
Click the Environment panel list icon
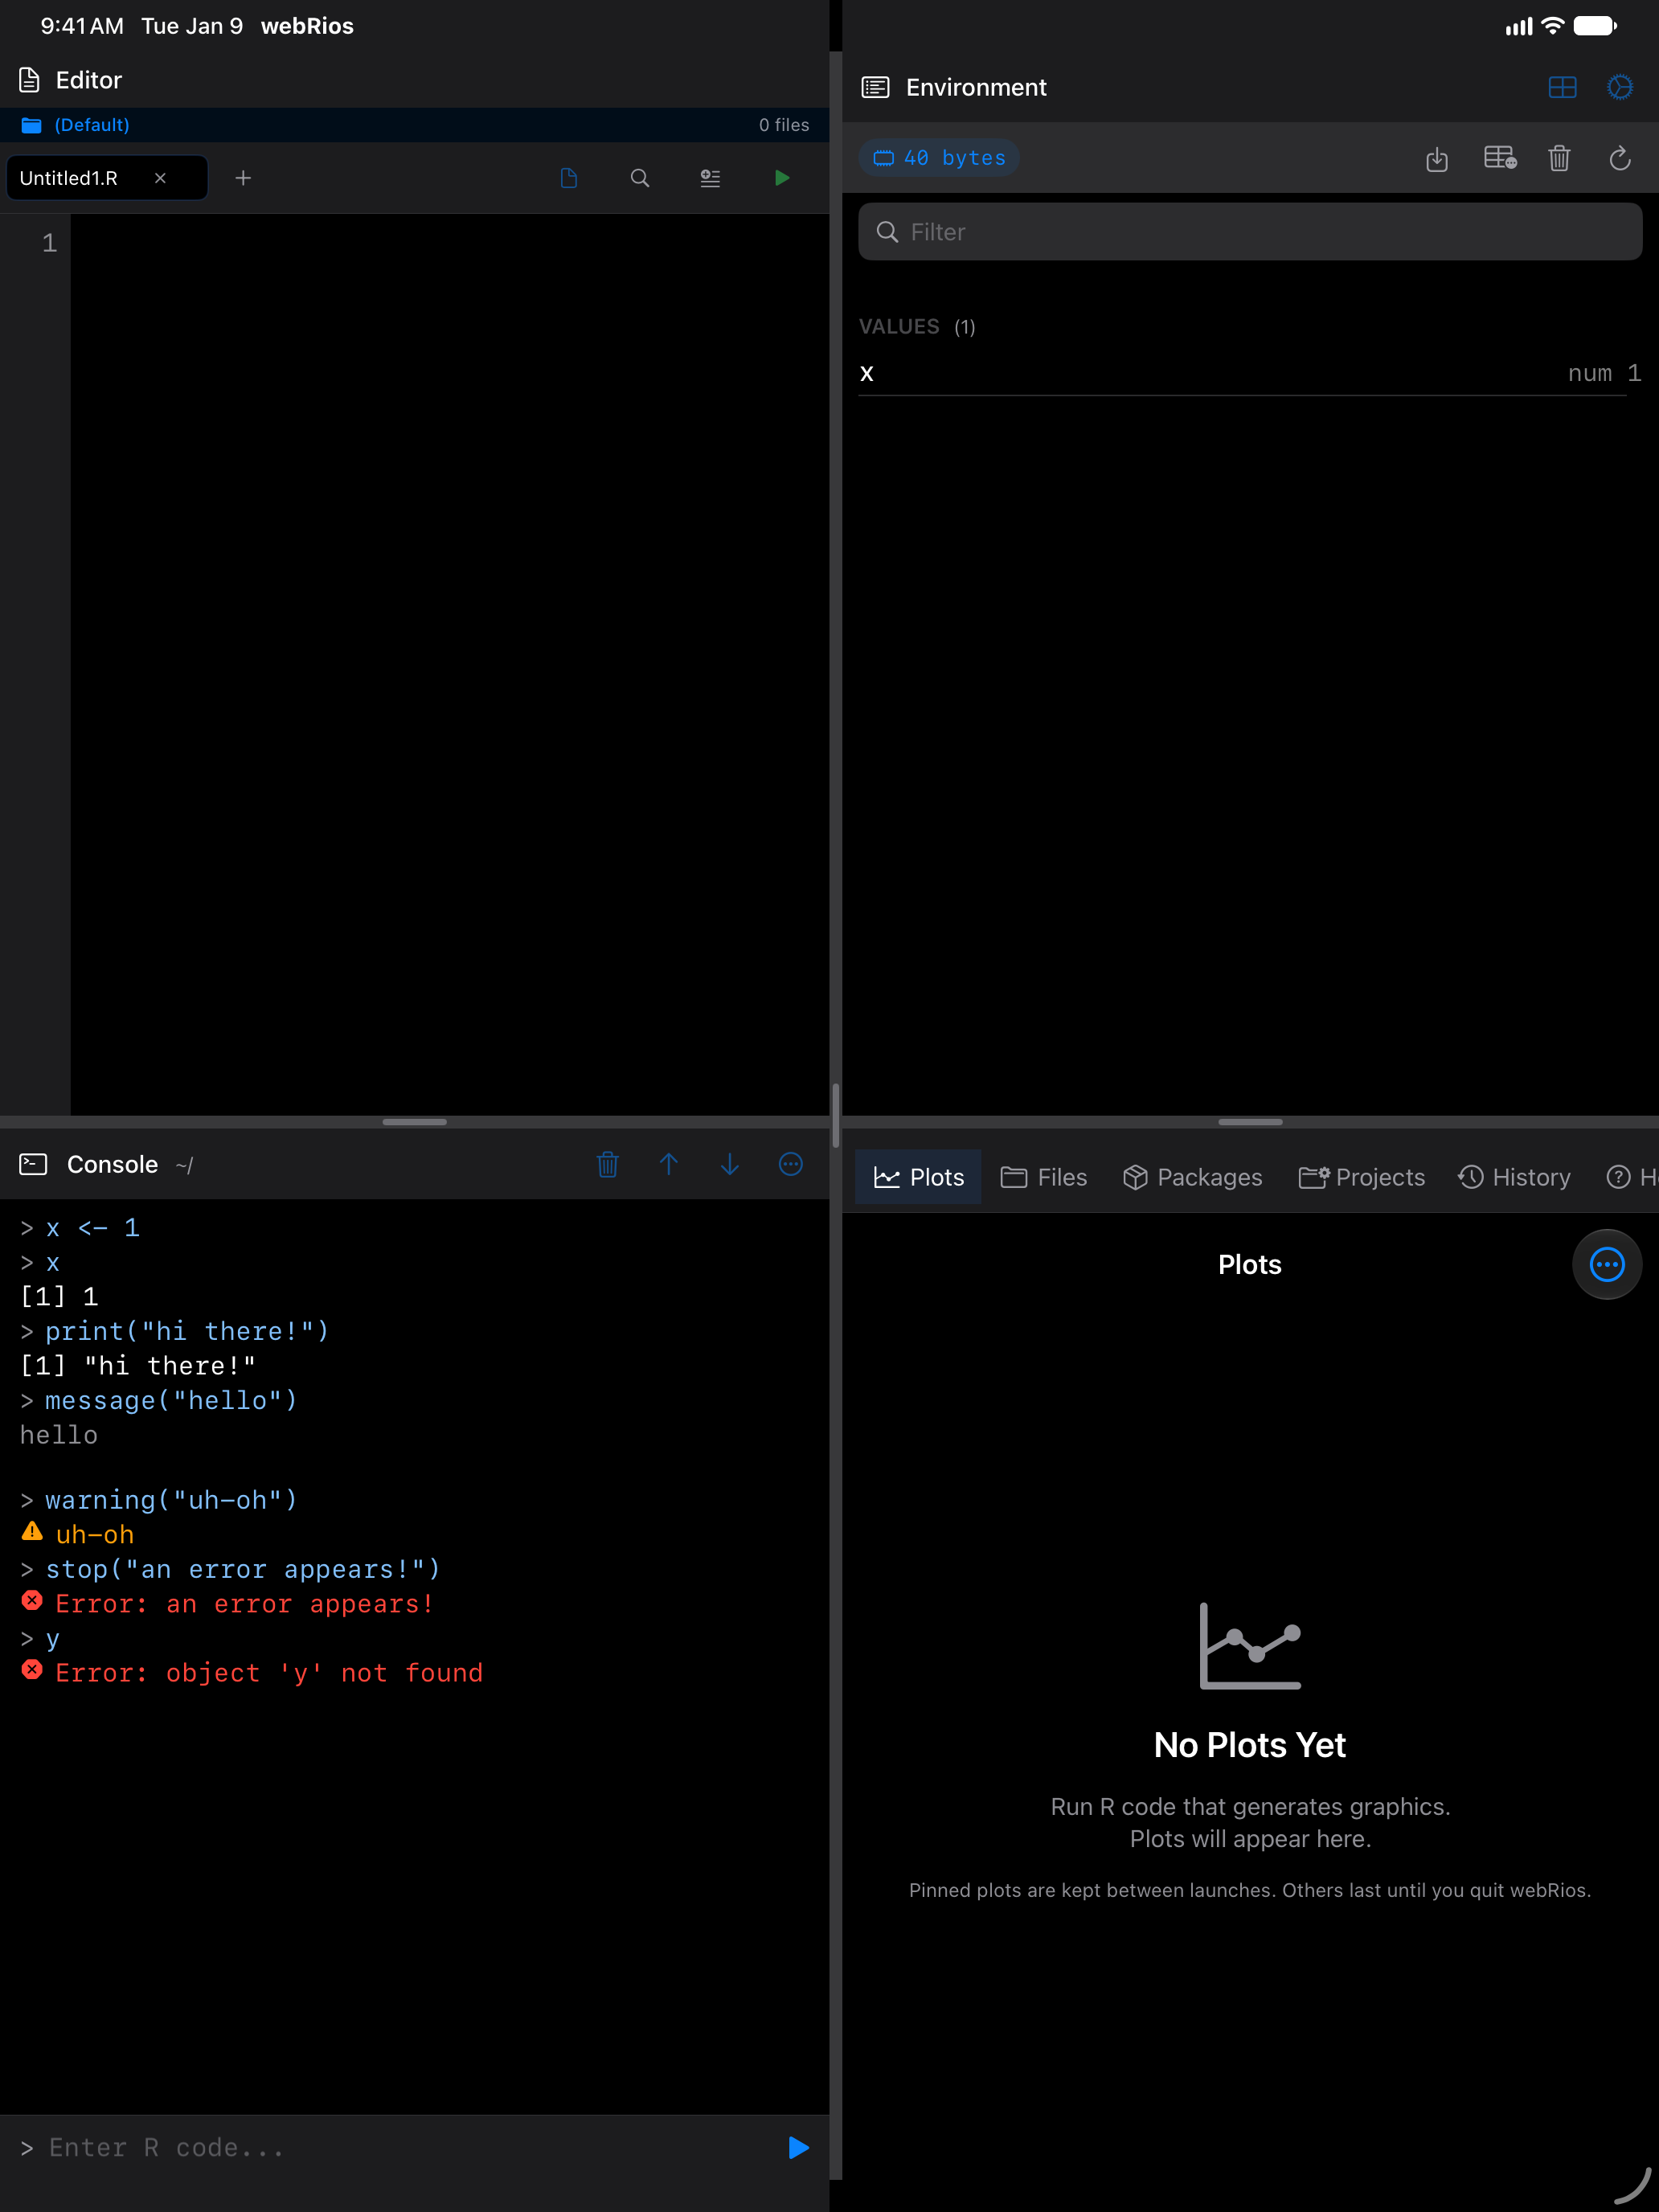pos(875,88)
